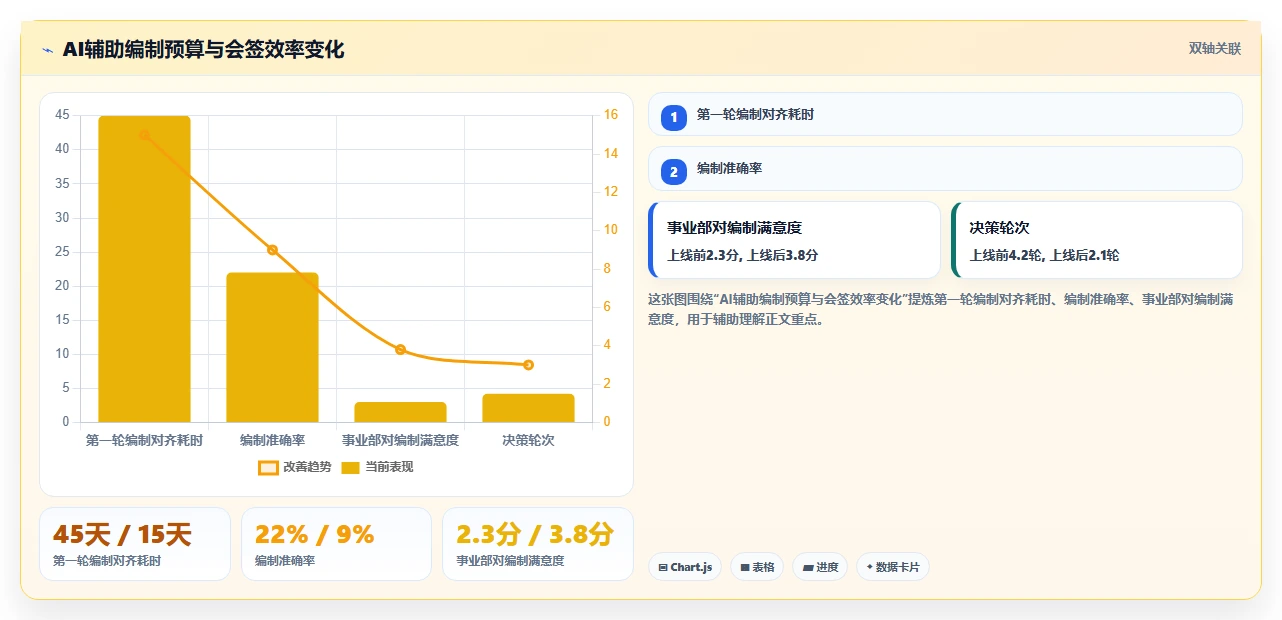Open the 决策轮次 card

tap(1097, 240)
